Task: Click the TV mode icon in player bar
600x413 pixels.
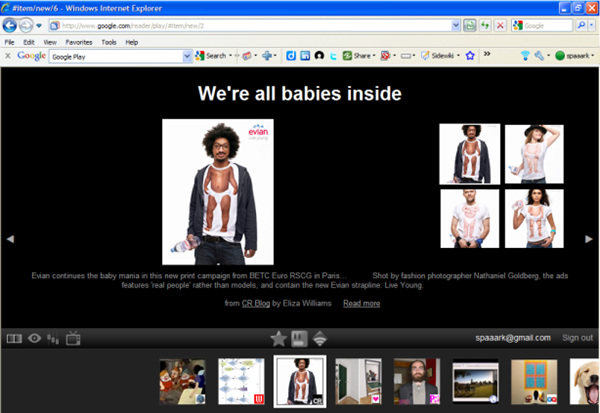Action: tap(73, 338)
